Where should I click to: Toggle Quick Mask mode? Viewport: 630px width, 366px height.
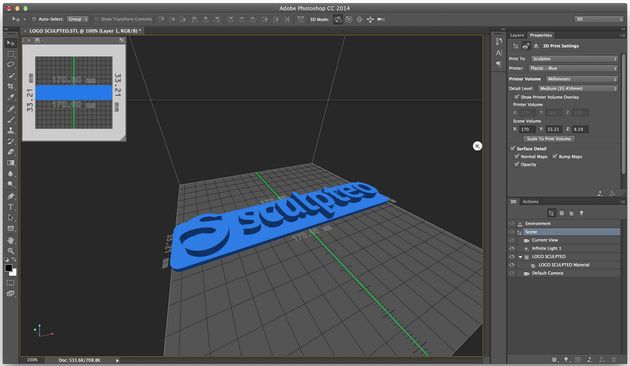pos(11,283)
